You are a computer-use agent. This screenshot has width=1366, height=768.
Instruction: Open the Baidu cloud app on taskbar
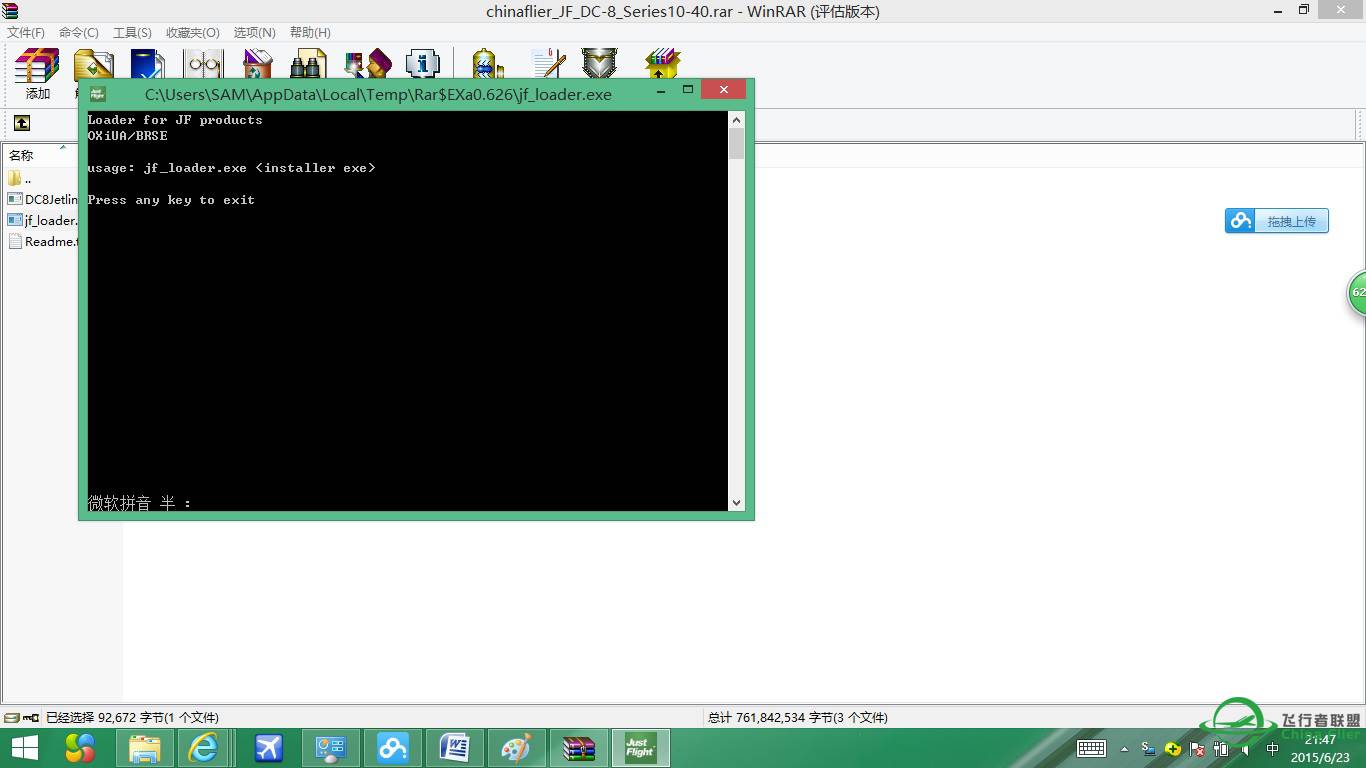point(392,748)
